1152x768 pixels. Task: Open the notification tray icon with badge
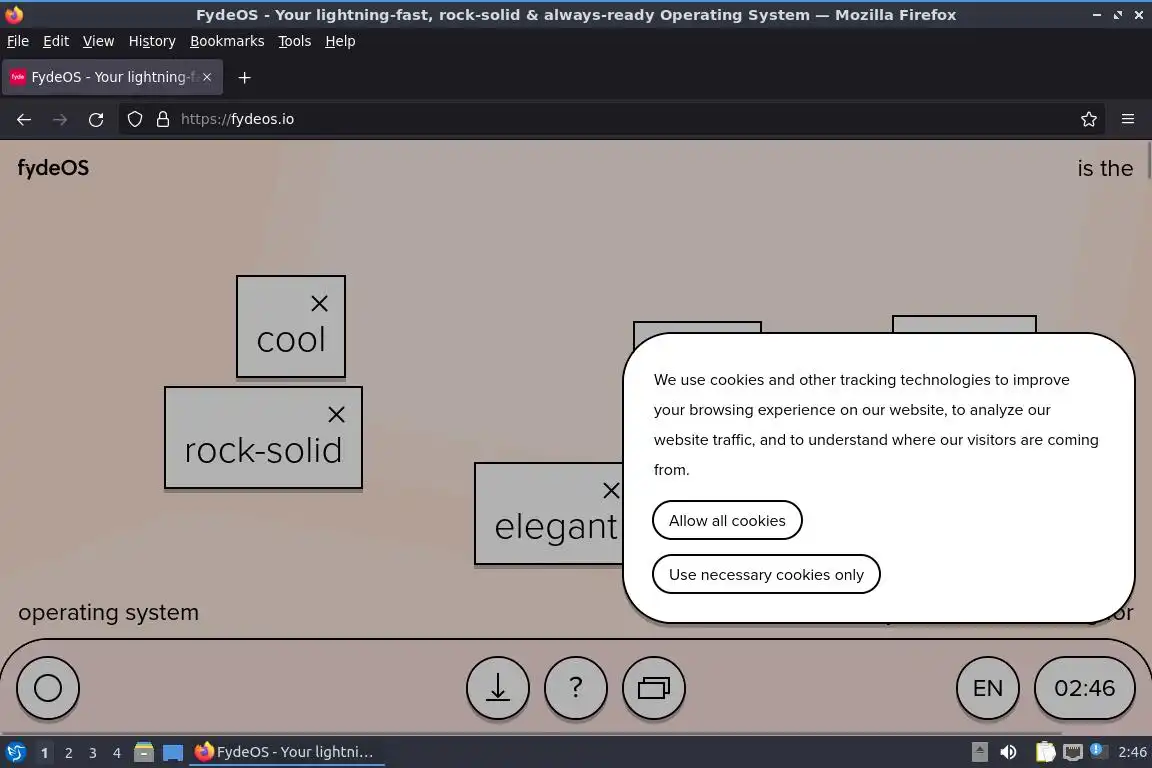point(1099,750)
